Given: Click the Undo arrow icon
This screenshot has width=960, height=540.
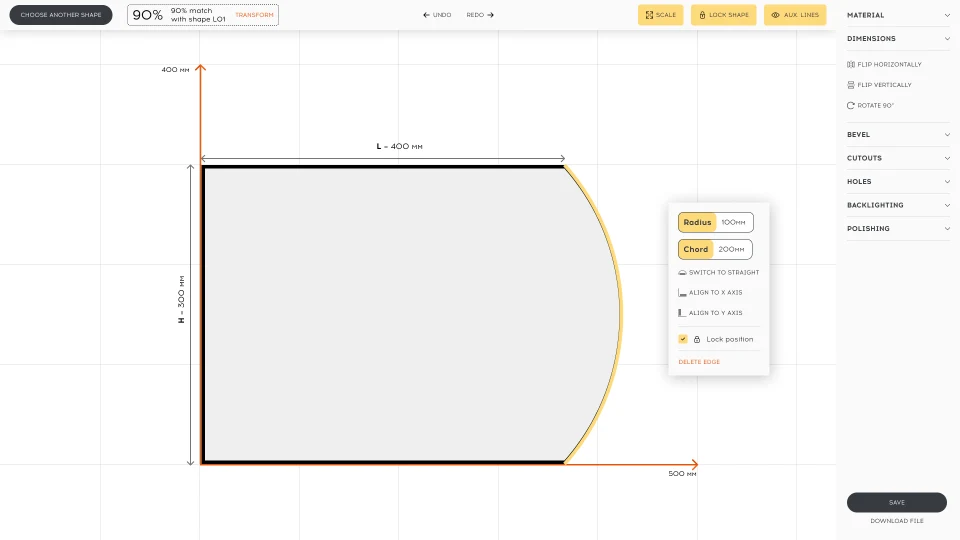Looking at the screenshot, I should [x=426, y=15].
